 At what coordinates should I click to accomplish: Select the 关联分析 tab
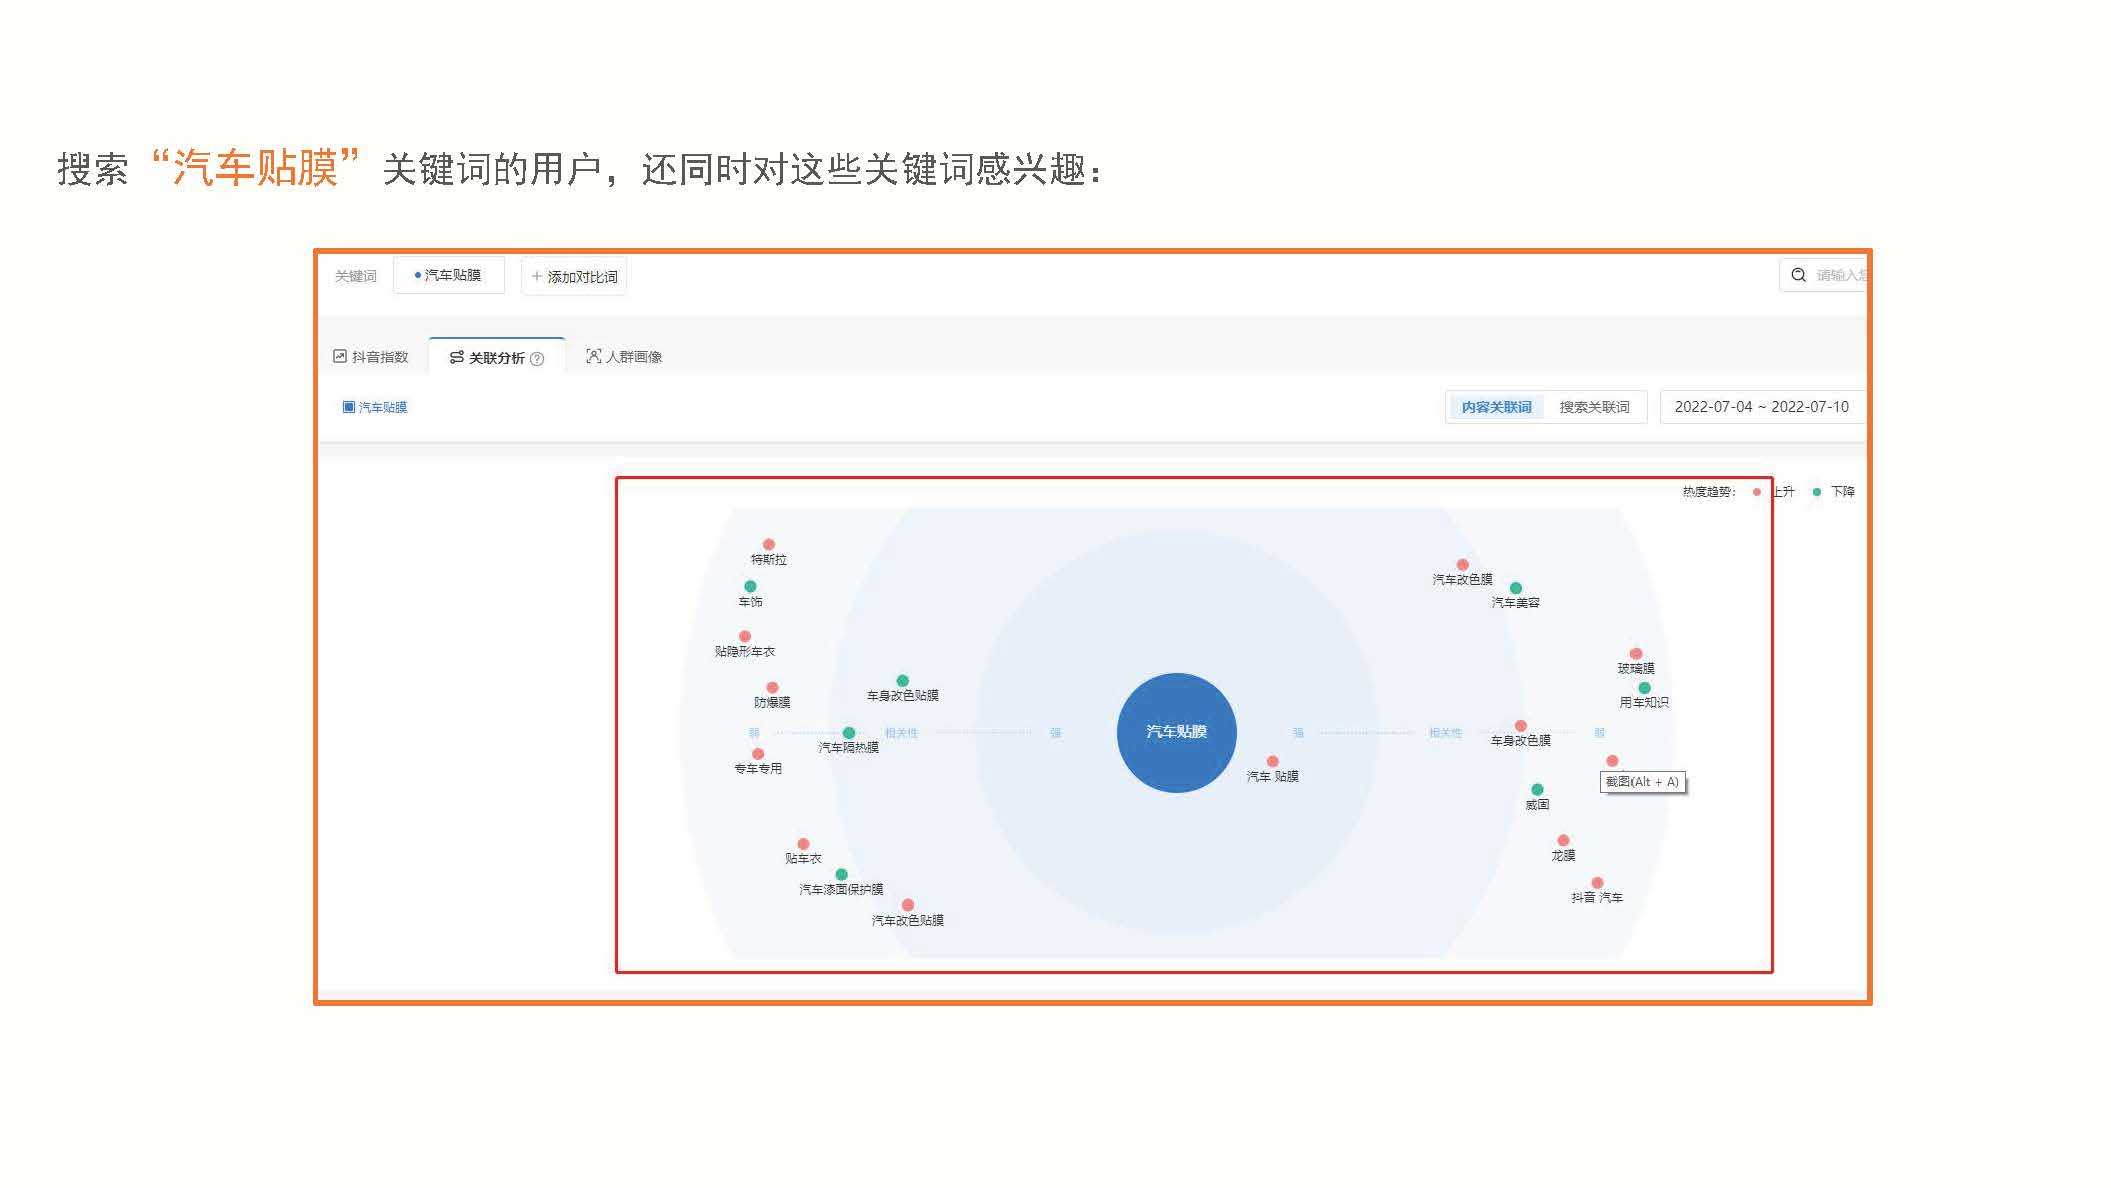(x=496, y=358)
